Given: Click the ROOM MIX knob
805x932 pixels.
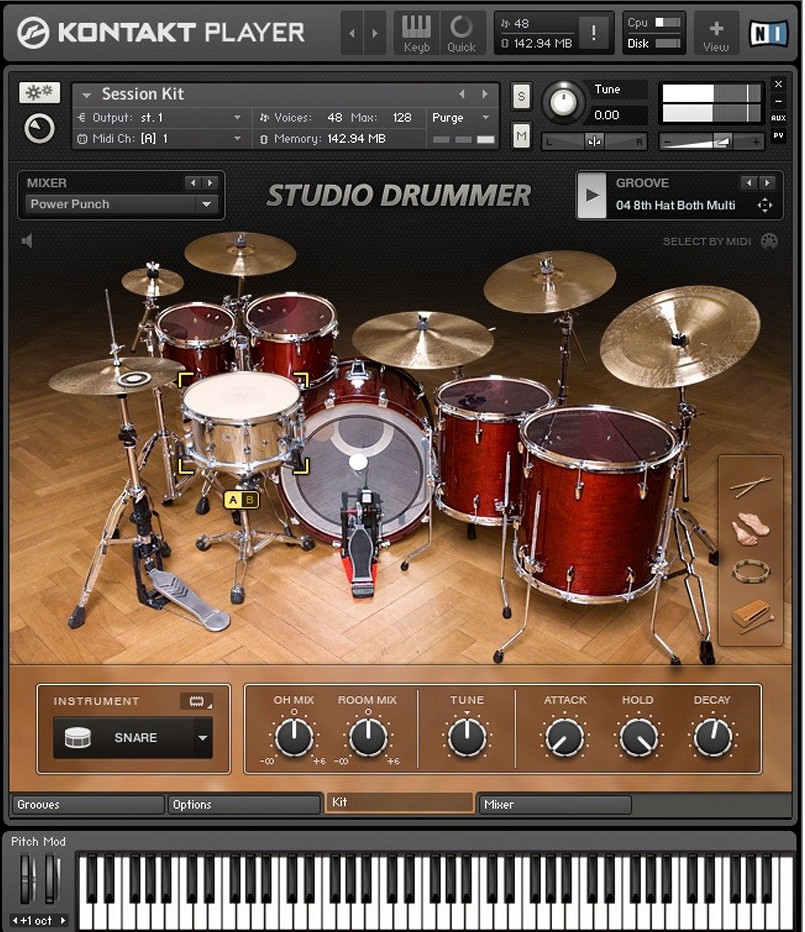Looking at the screenshot, I should click(367, 737).
